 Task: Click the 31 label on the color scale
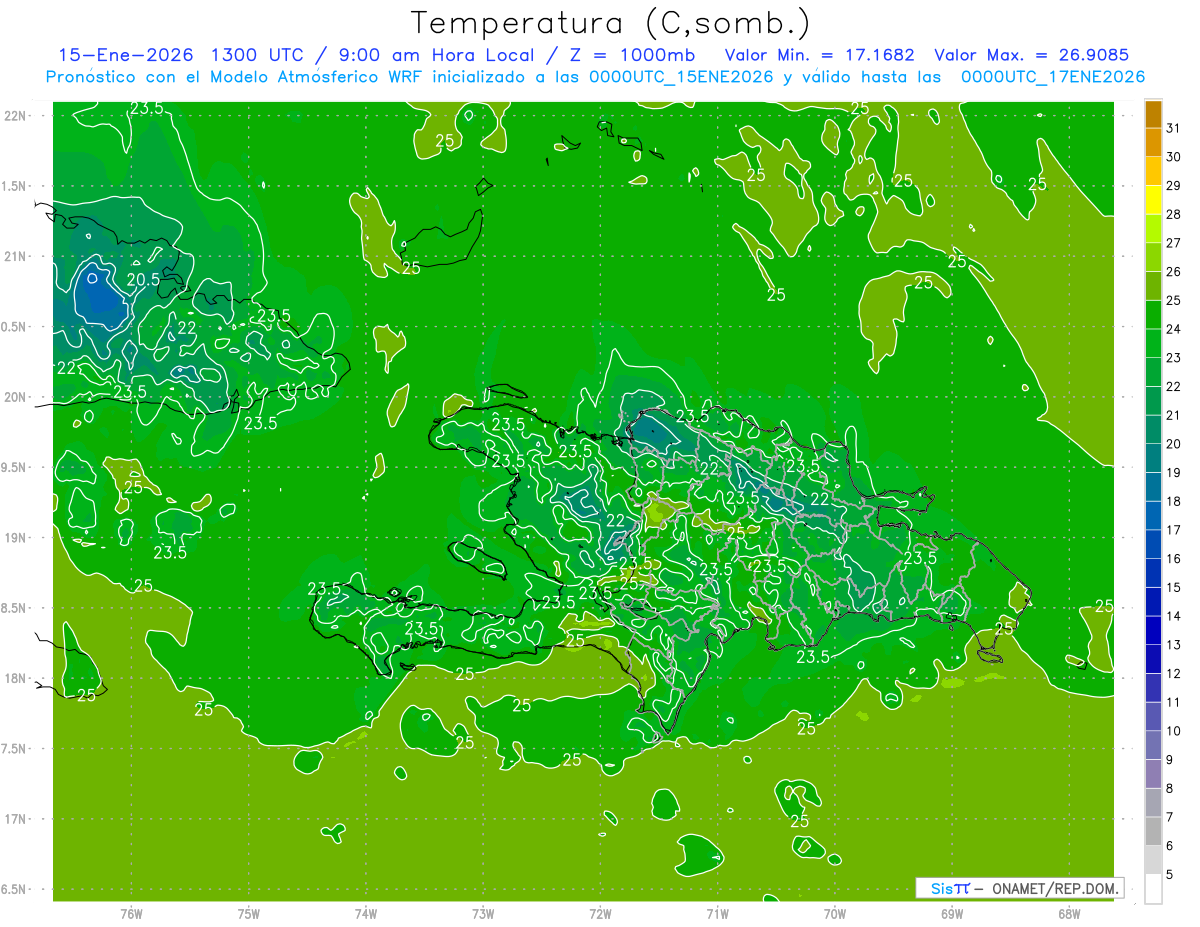(1174, 127)
